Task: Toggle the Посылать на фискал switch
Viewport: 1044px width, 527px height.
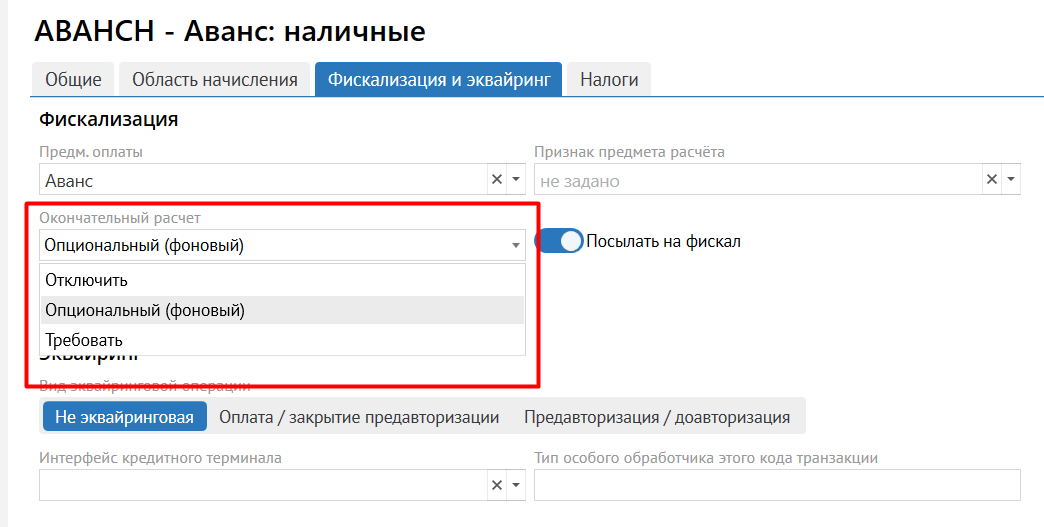Action: coord(560,241)
